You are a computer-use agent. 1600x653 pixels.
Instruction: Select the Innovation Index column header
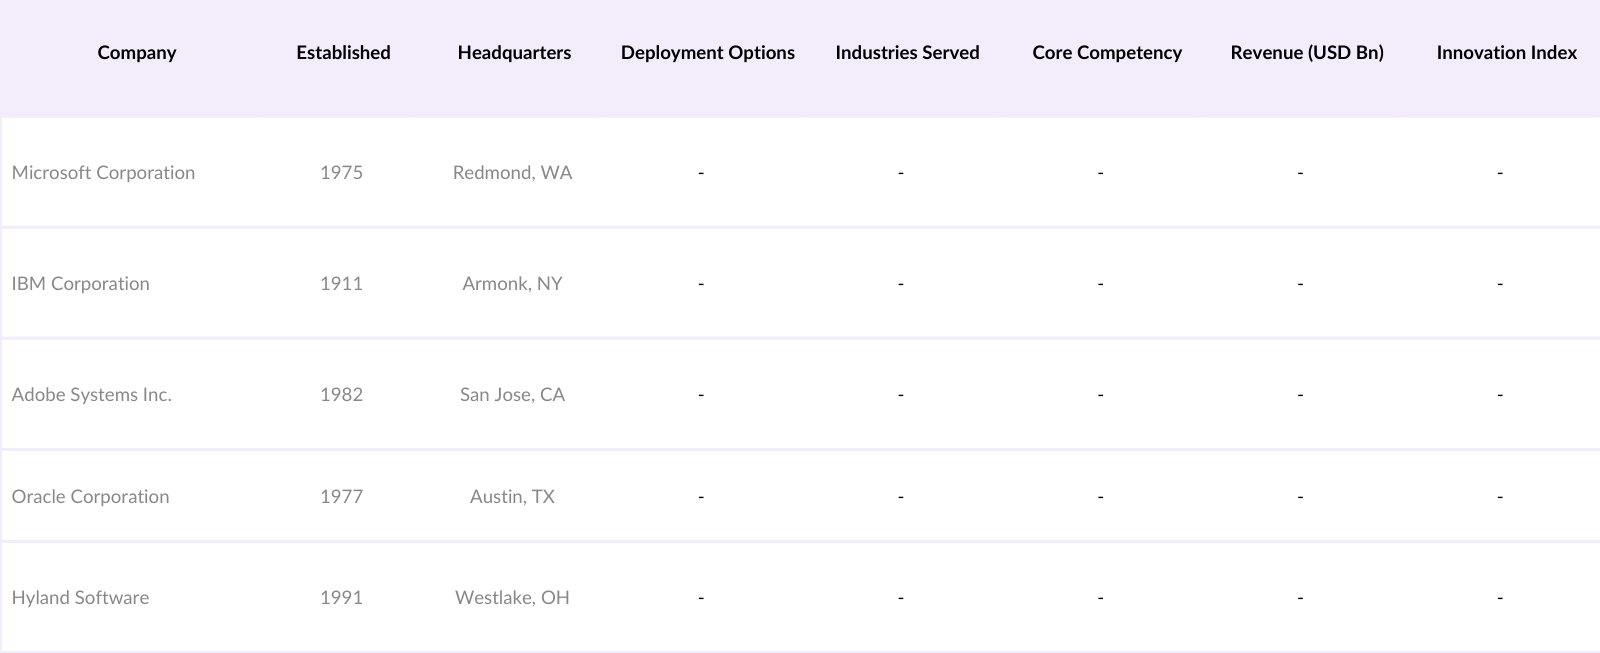click(x=1506, y=53)
